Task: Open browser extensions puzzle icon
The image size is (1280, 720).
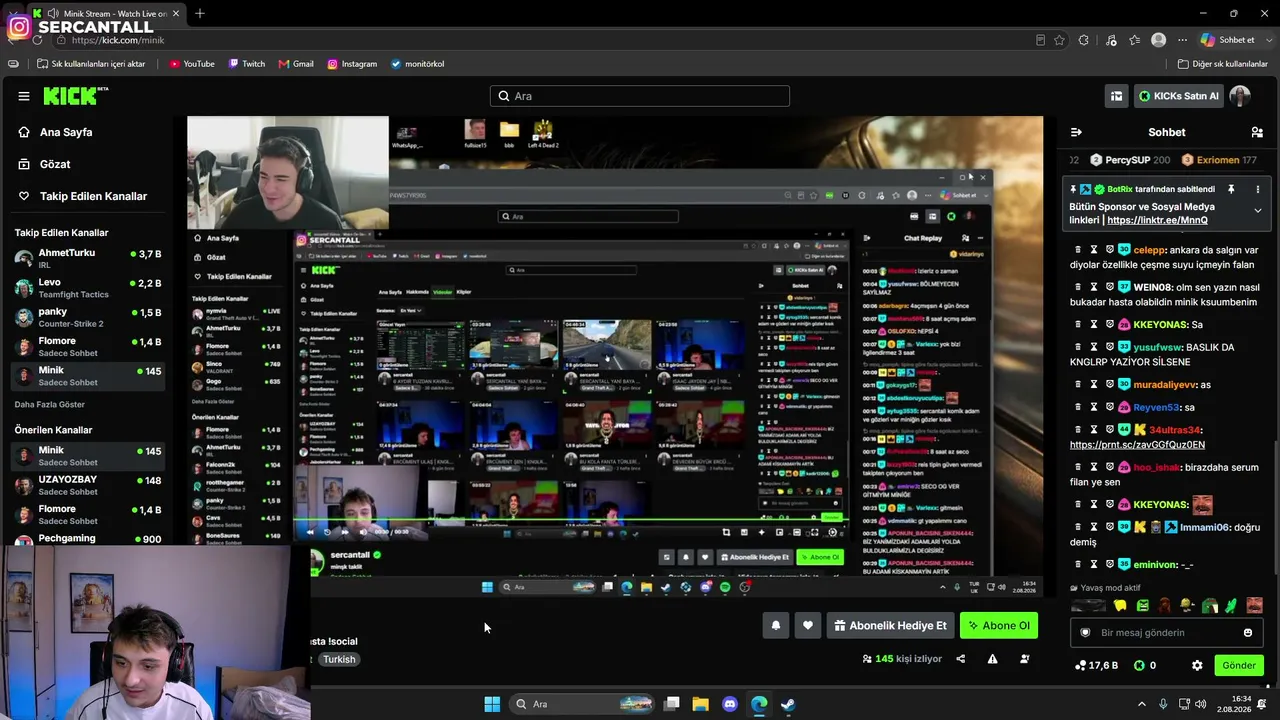Action: [1084, 40]
